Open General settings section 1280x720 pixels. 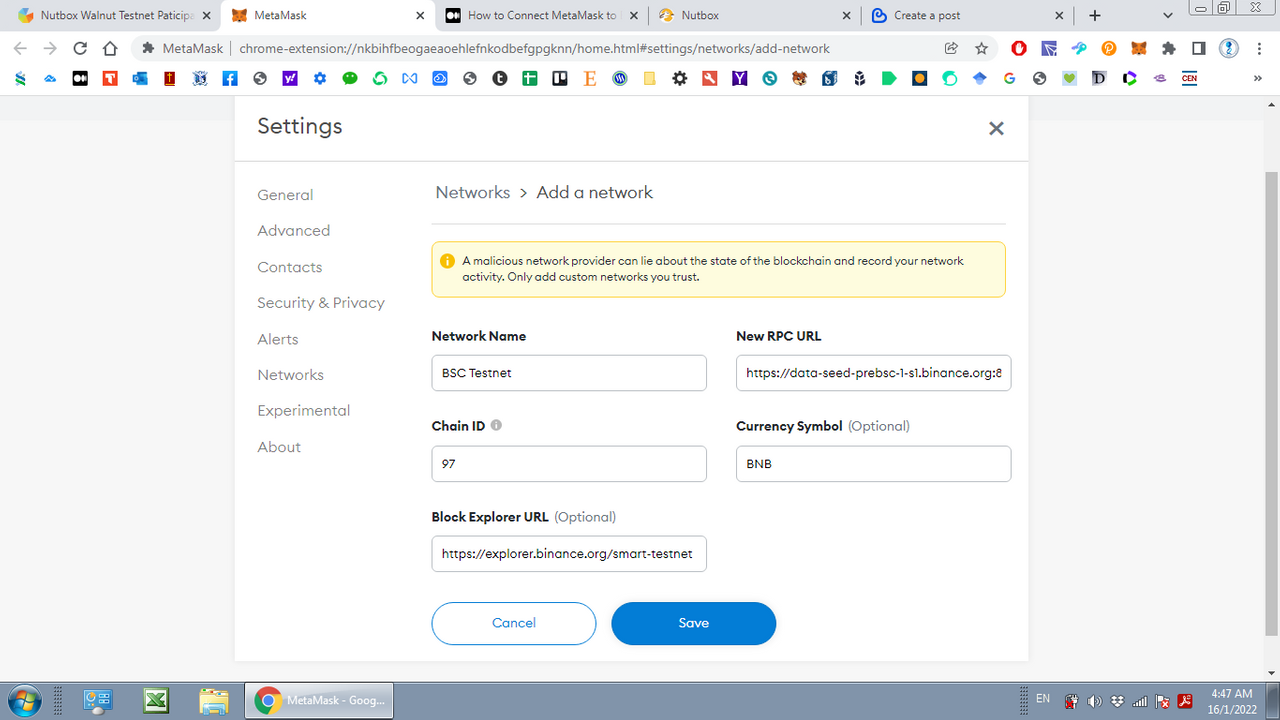tap(285, 195)
